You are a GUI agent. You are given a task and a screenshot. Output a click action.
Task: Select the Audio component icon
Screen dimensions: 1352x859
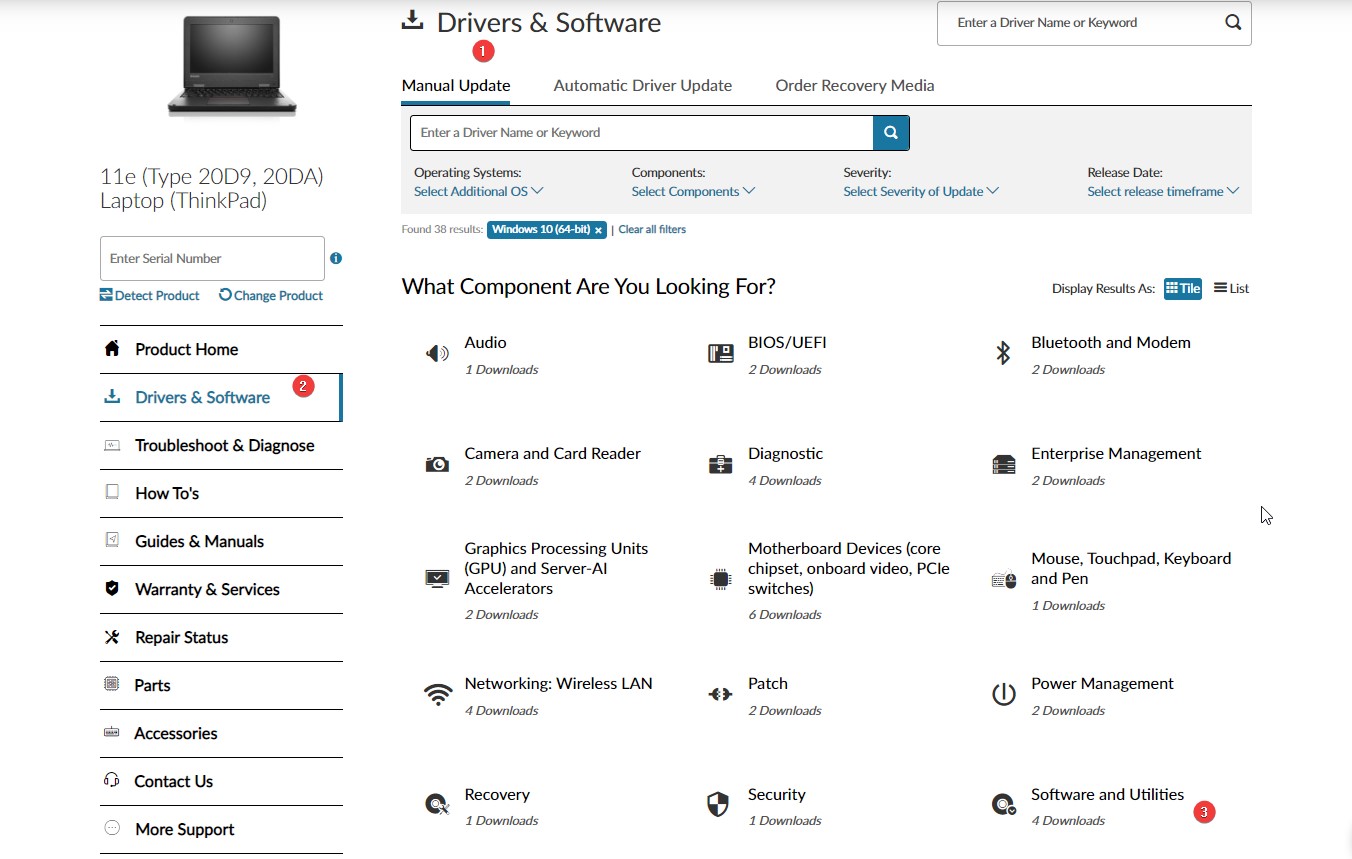coord(437,353)
